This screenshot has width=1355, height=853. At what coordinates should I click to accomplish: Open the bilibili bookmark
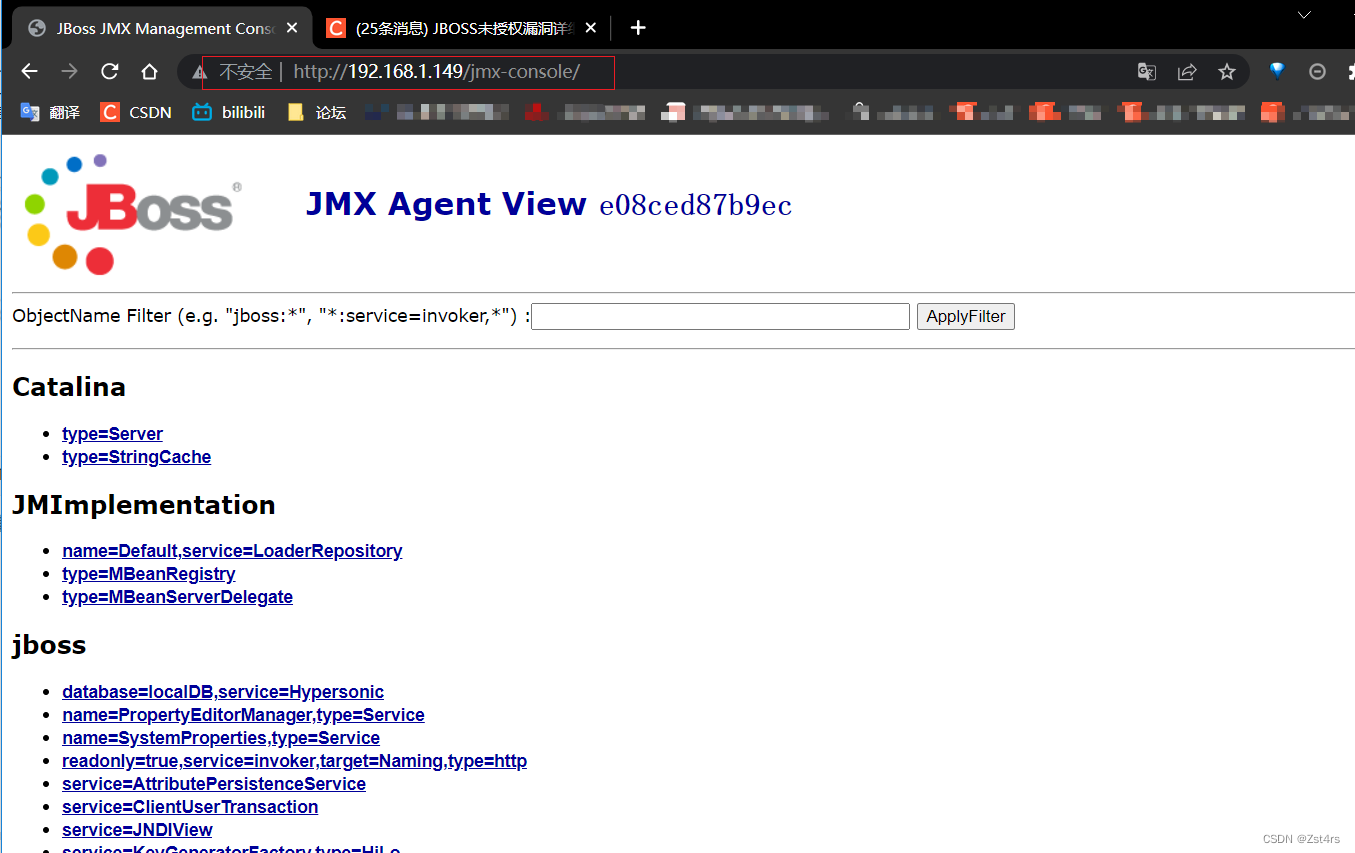pos(229,112)
